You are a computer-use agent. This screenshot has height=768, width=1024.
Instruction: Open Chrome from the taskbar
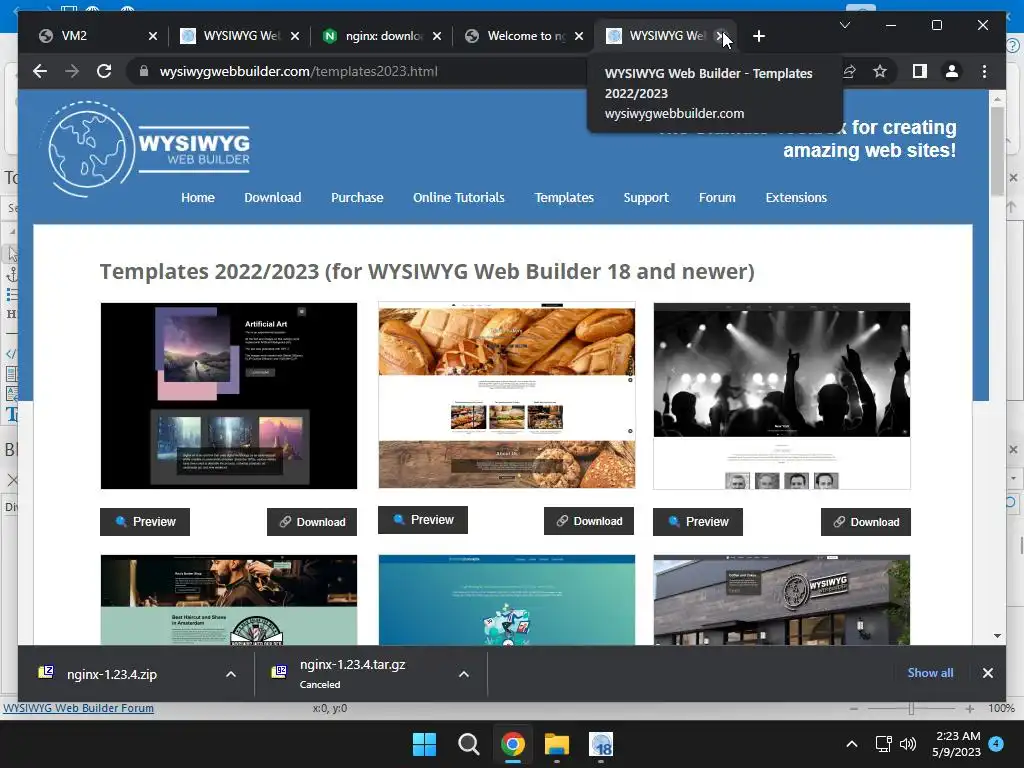513,744
